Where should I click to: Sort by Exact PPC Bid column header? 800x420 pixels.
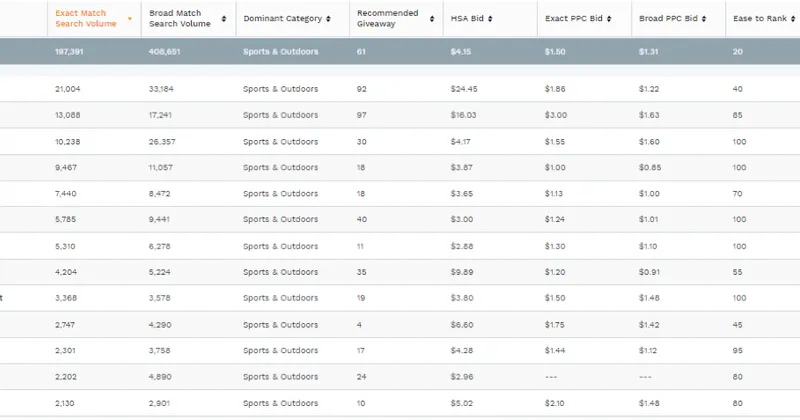(573, 18)
